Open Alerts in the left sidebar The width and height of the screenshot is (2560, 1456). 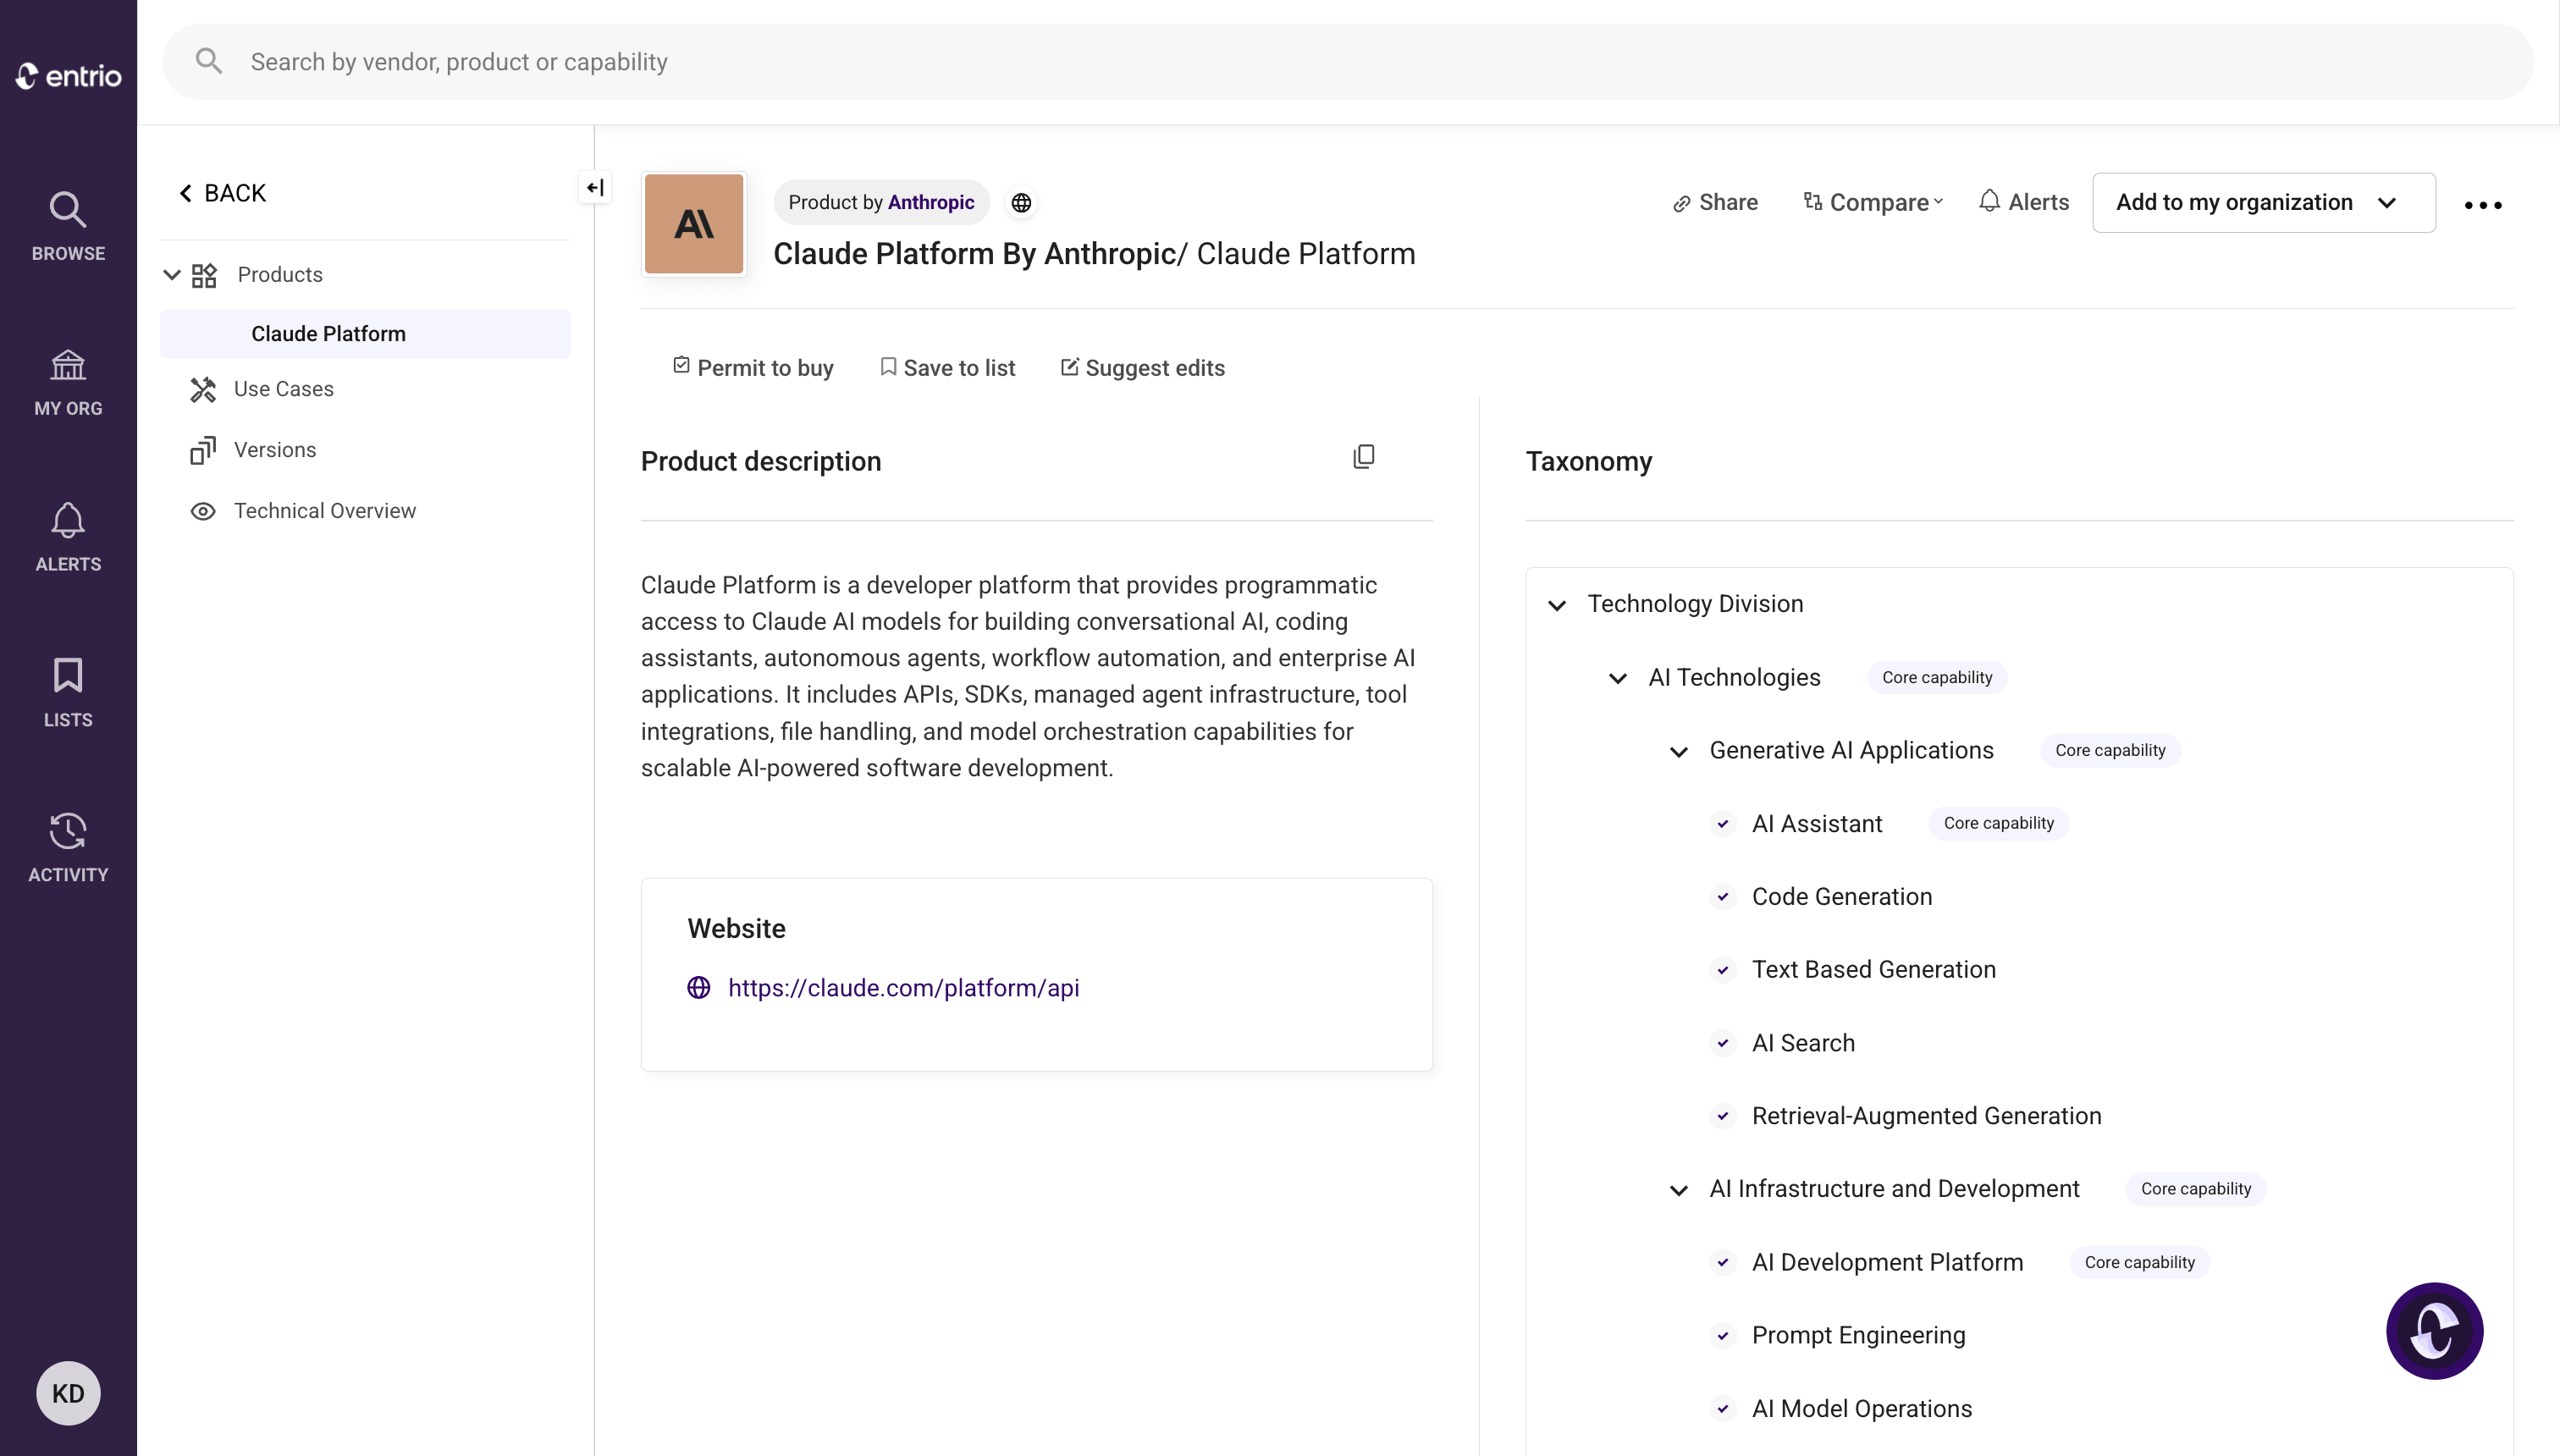[68, 537]
